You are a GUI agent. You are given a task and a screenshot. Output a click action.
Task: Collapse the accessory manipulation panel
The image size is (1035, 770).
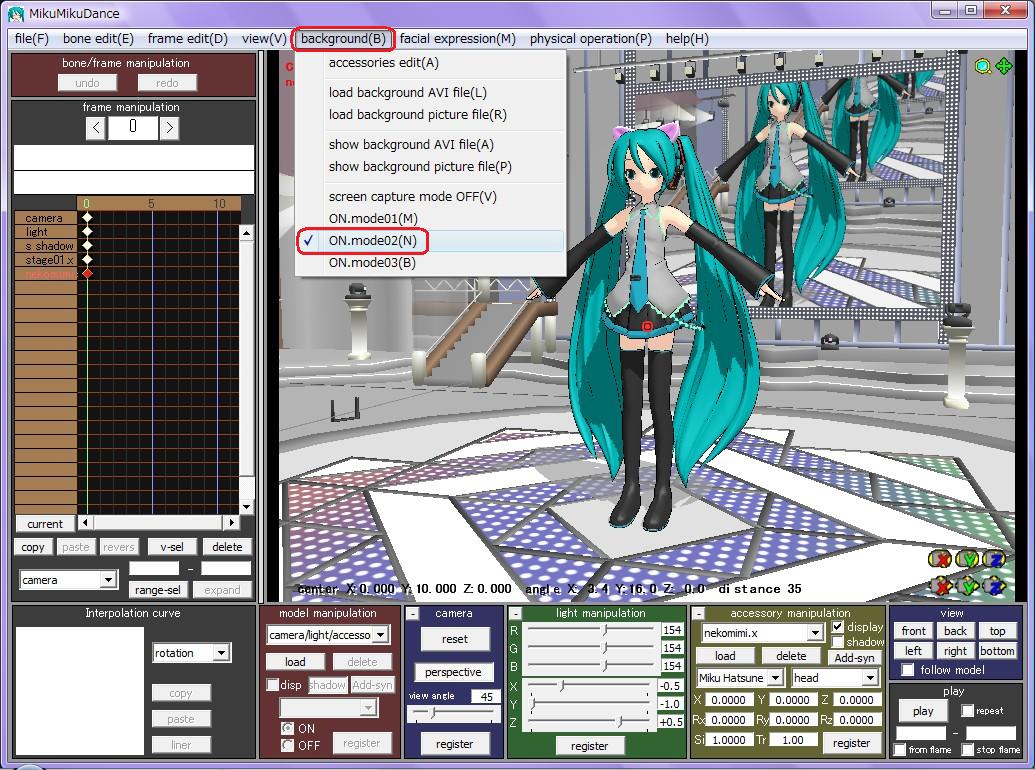click(698, 614)
